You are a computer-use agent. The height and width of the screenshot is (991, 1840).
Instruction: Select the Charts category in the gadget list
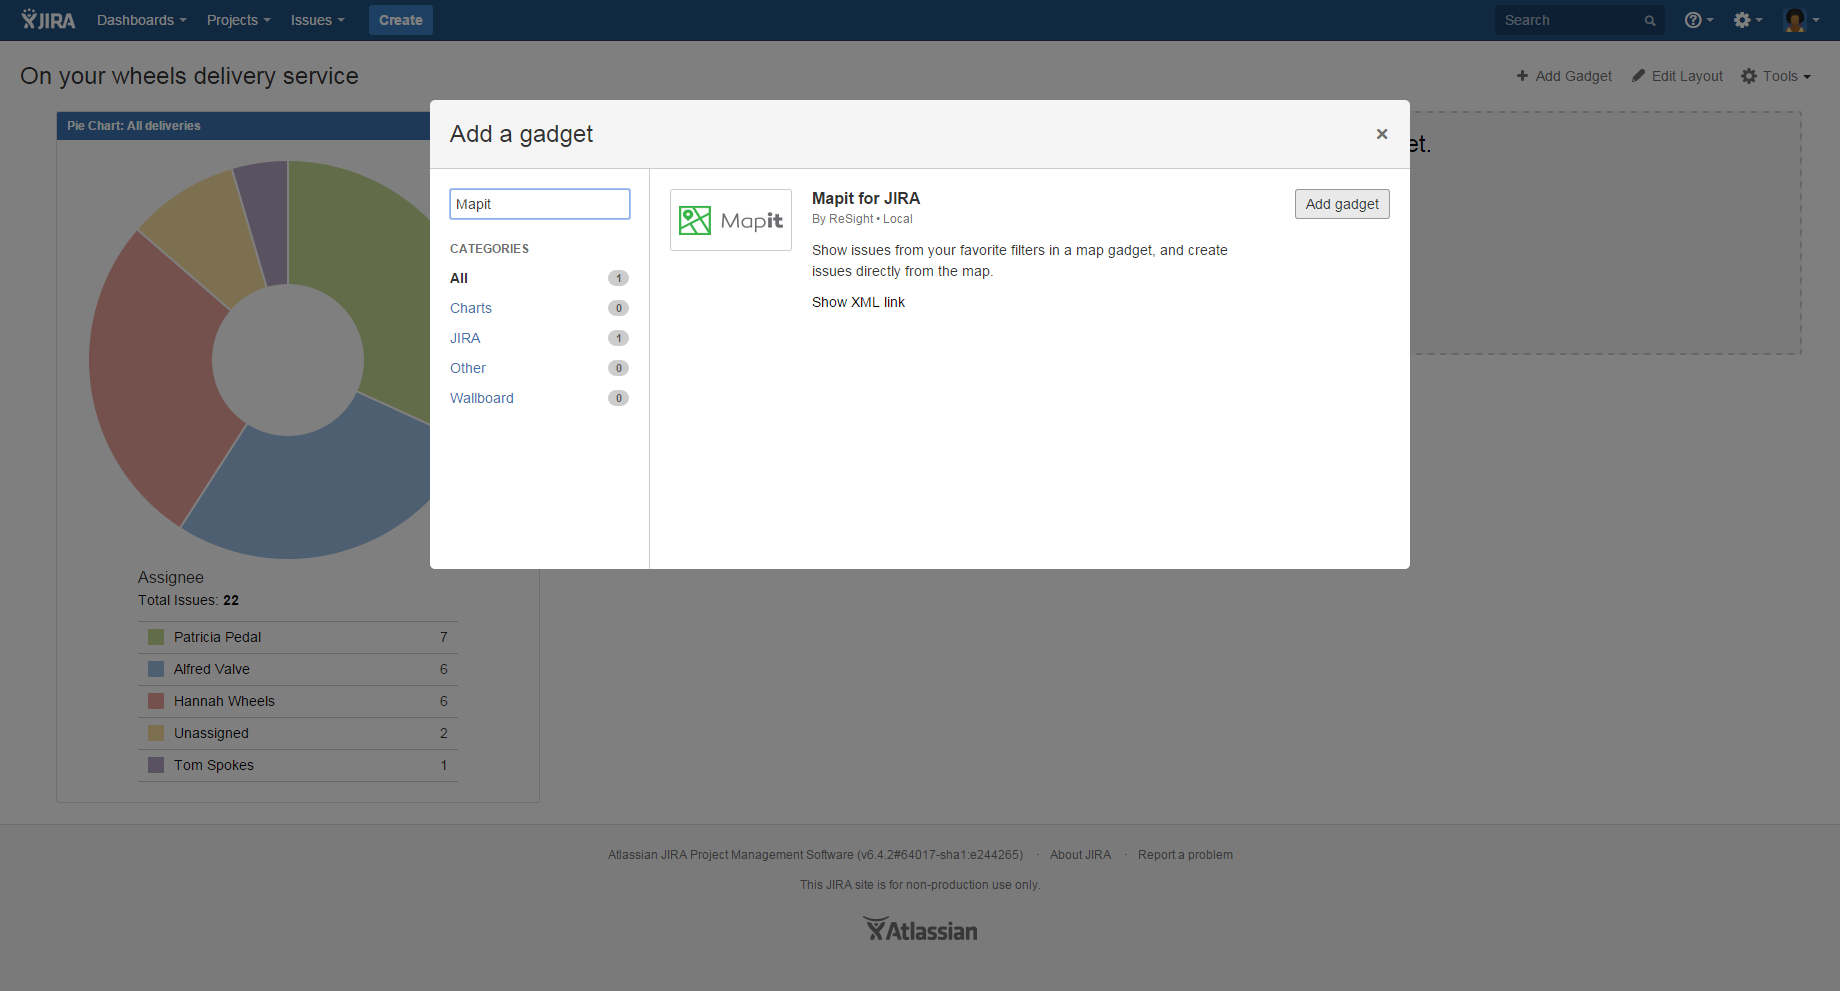pyautogui.click(x=471, y=308)
